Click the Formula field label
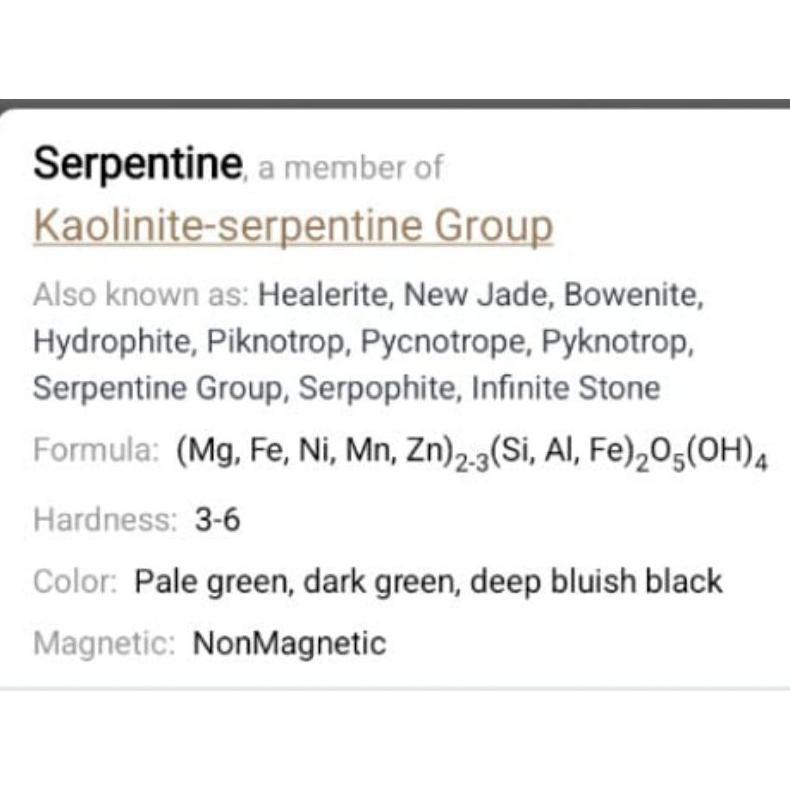This screenshot has width=790, height=790. click(96, 449)
